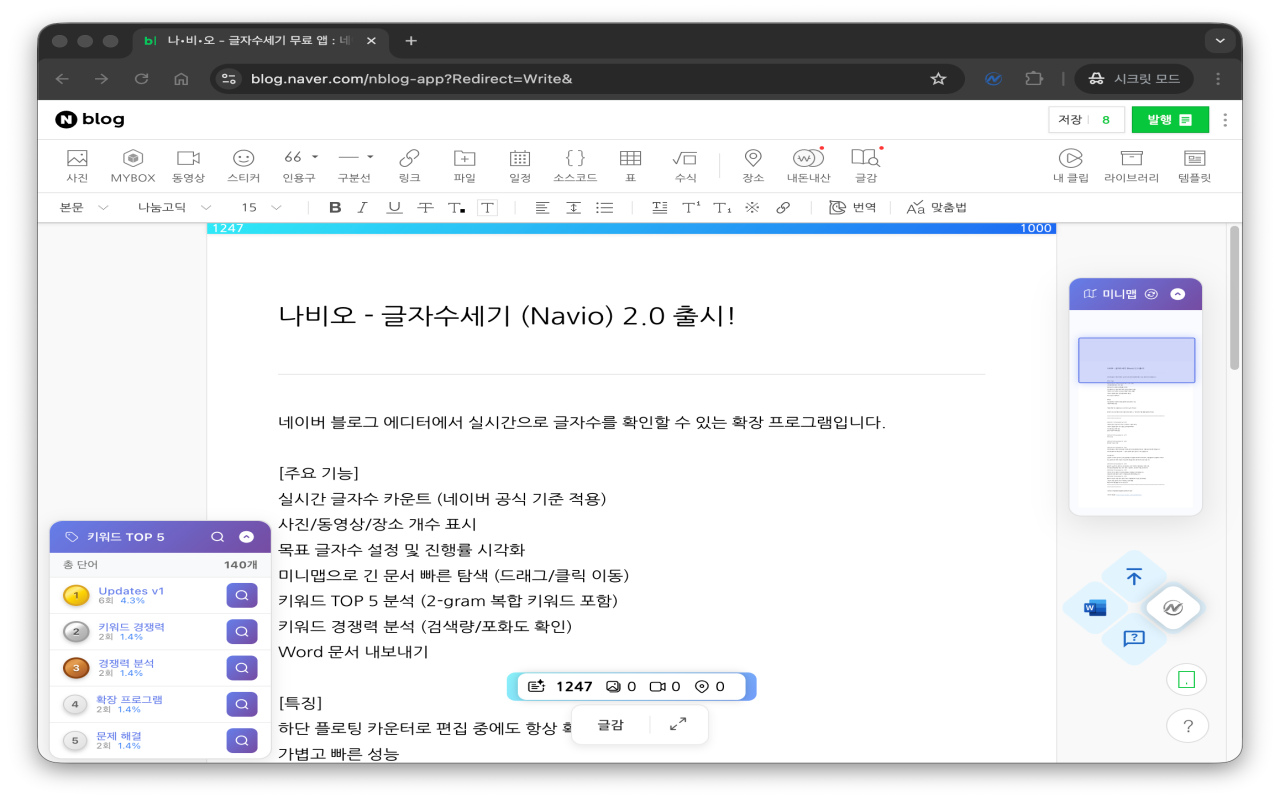Insert a 링크 link
The width and height of the screenshot is (1280, 800).
pyautogui.click(x=409, y=165)
